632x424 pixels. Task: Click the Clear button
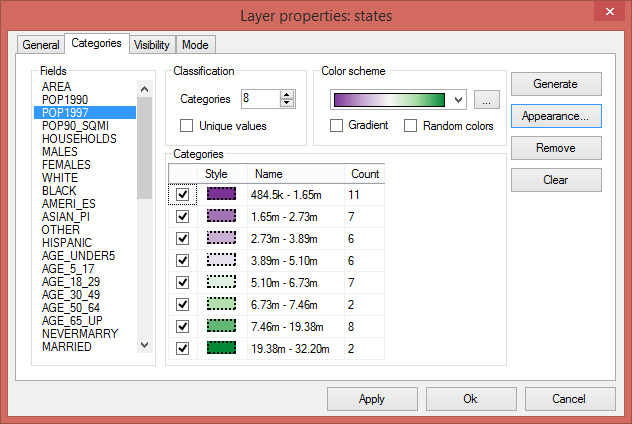click(x=556, y=180)
